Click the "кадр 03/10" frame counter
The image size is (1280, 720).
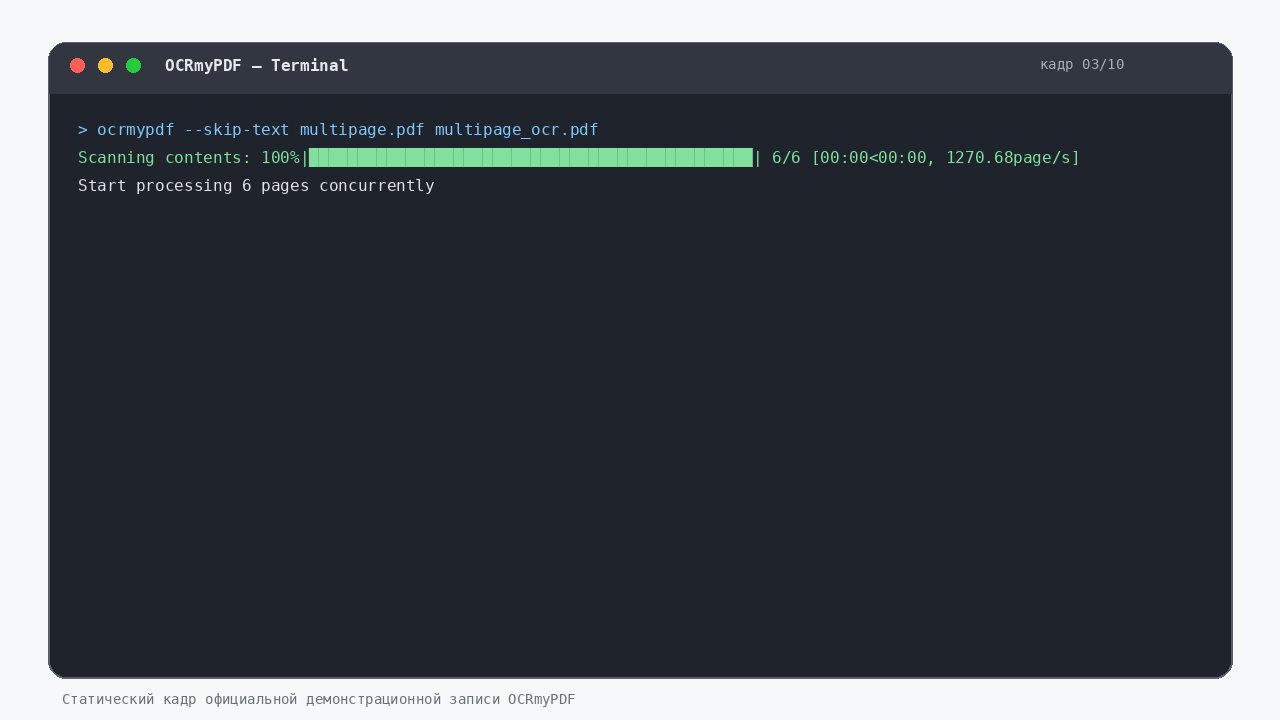1082,64
